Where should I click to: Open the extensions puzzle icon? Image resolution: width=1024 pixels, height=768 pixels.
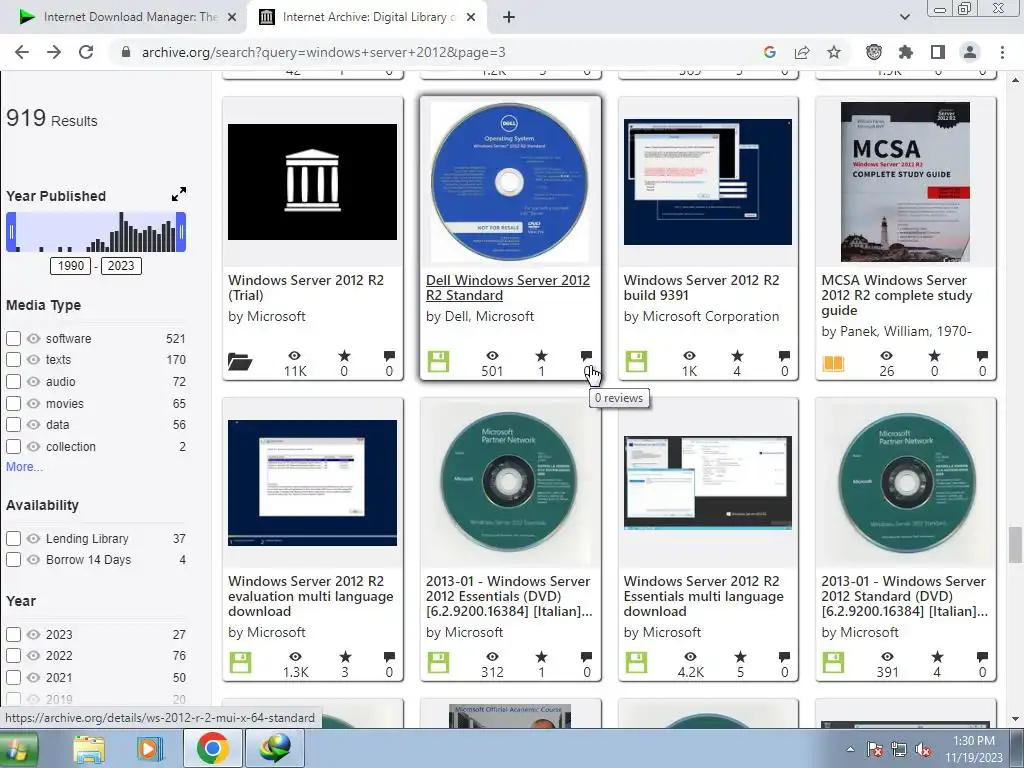pyautogui.click(x=905, y=52)
